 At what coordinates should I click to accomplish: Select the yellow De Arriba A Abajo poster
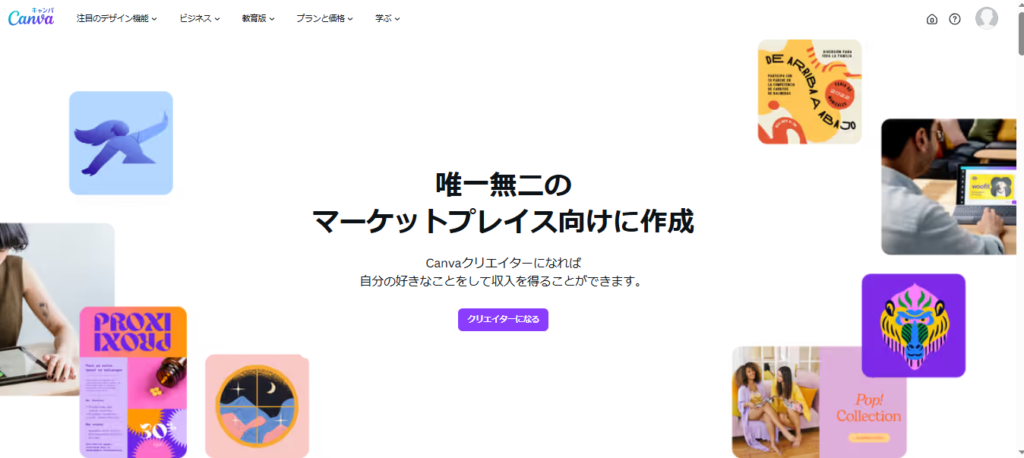click(x=809, y=91)
